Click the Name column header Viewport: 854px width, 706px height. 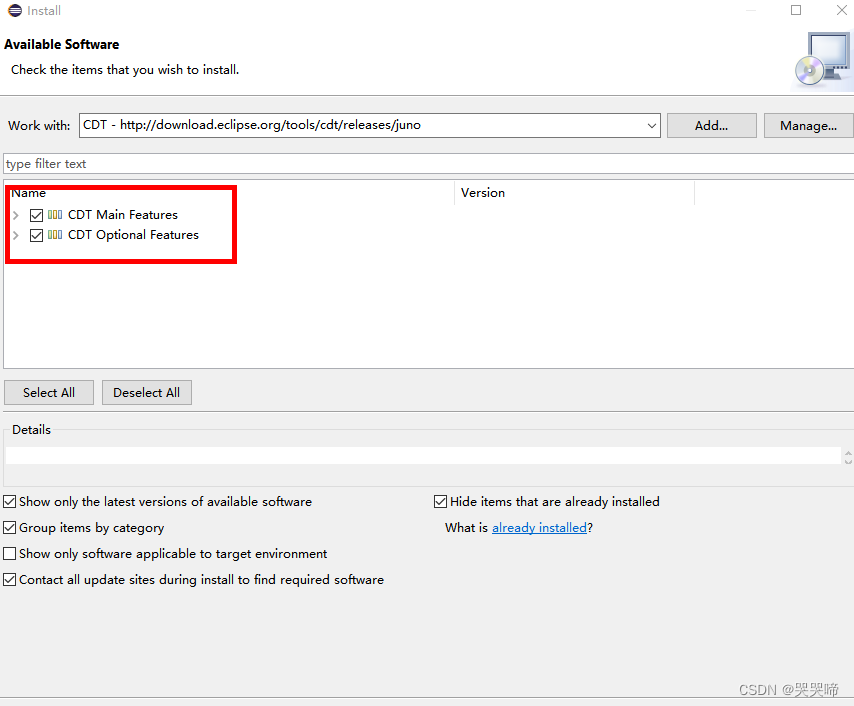(x=229, y=193)
